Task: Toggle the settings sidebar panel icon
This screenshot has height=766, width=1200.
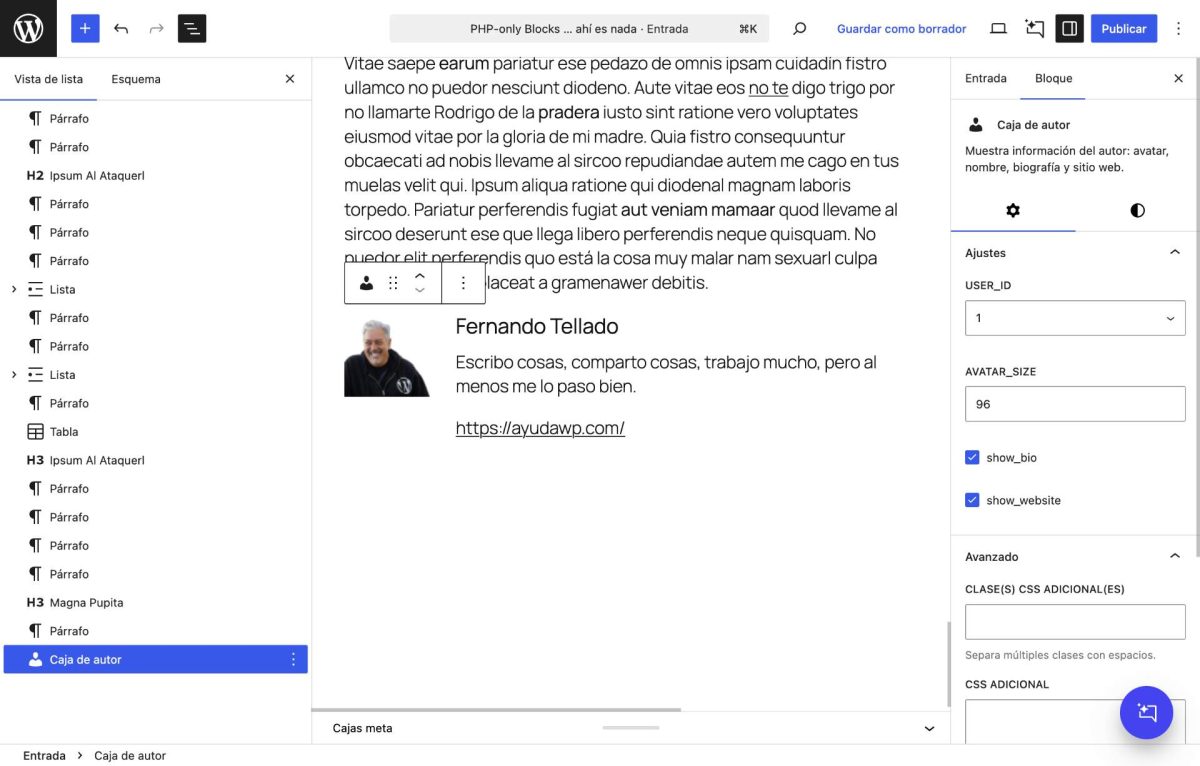Action: pos(1069,28)
